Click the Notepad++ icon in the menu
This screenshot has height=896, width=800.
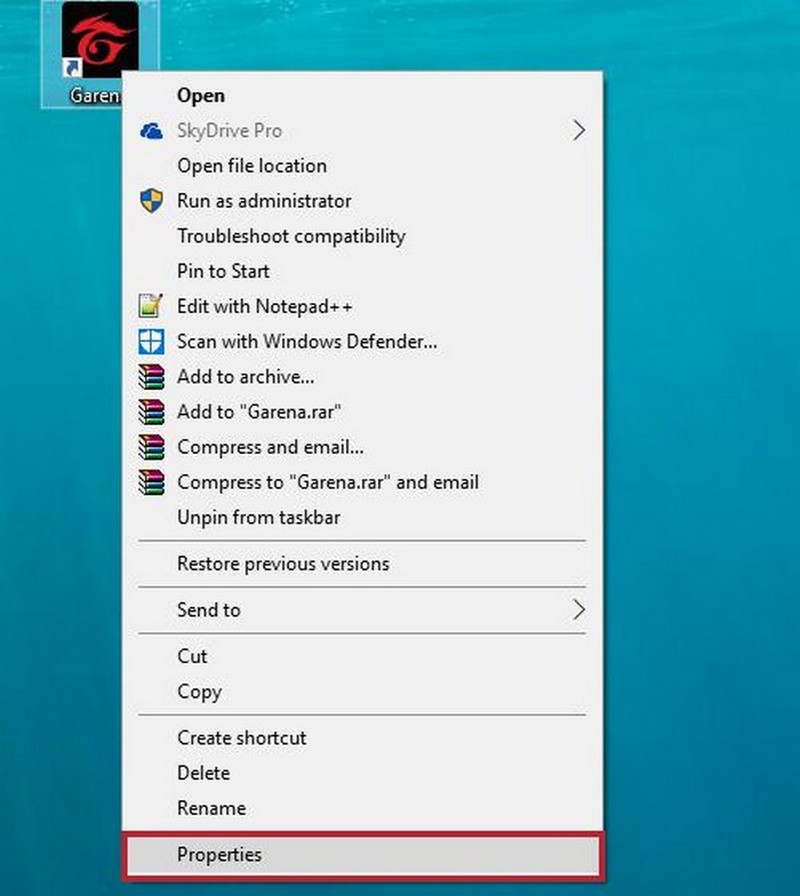pyautogui.click(x=151, y=306)
